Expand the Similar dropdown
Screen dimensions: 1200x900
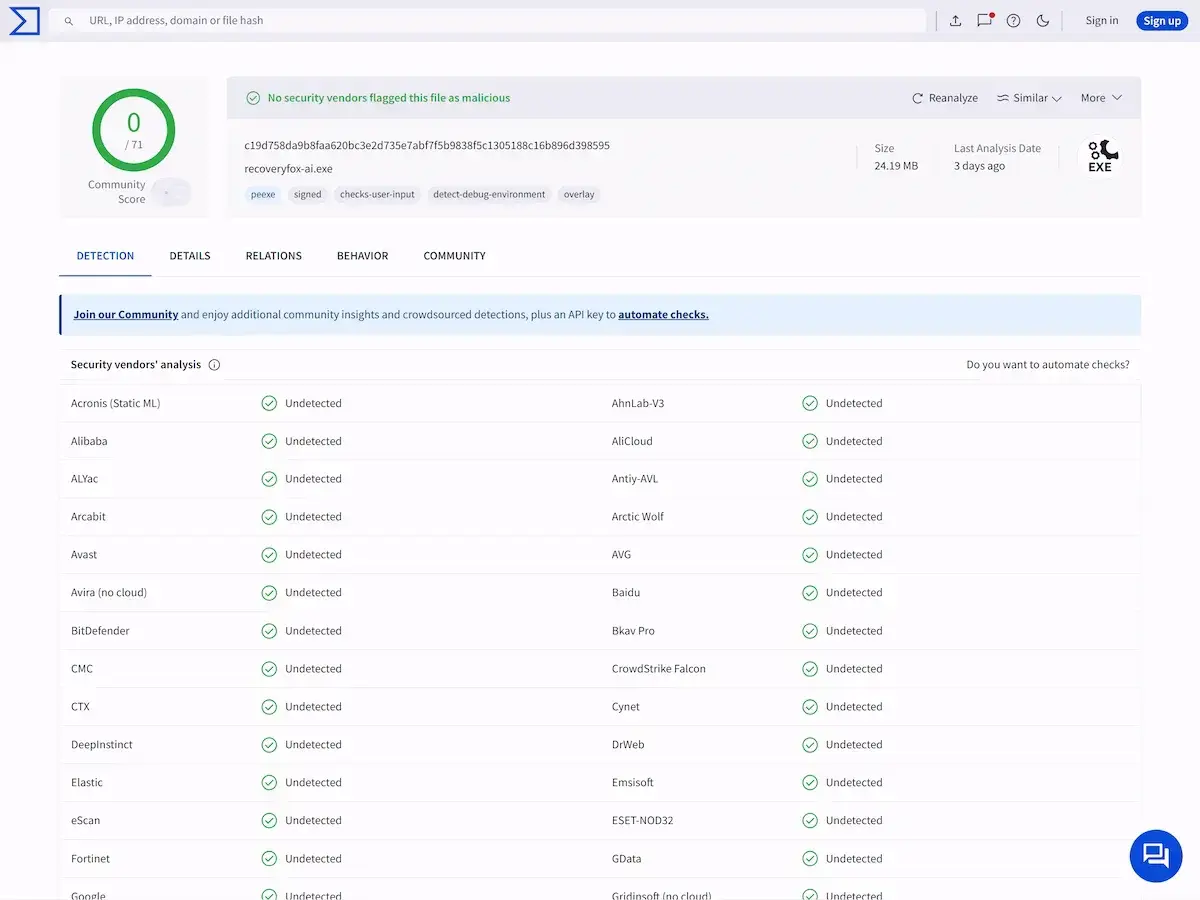pos(1029,98)
